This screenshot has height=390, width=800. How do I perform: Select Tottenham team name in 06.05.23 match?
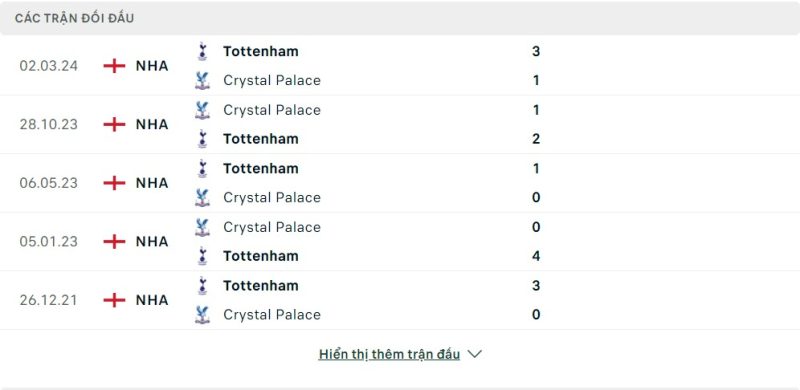(x=261, y=168)
